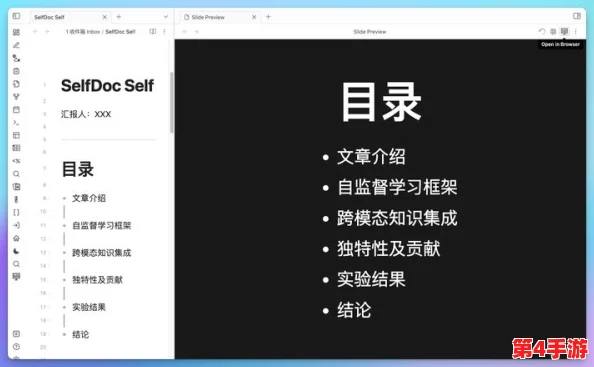This screenshot has width=594, height=367.
Task: Show slide grid overview icon
Action: tap(553, 31)
